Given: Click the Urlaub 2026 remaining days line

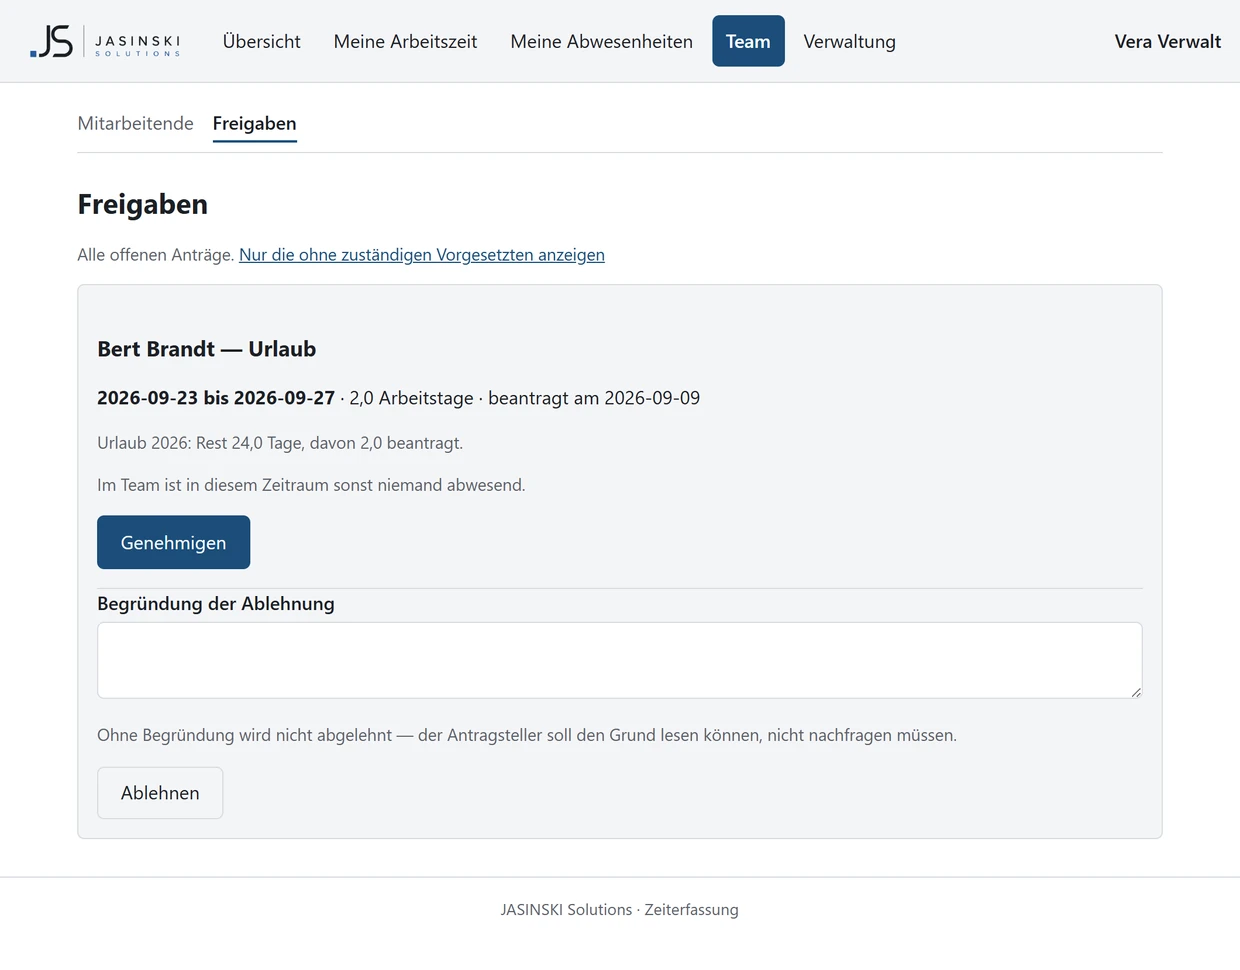Looking at the screenshot, I should coord(280,443).
